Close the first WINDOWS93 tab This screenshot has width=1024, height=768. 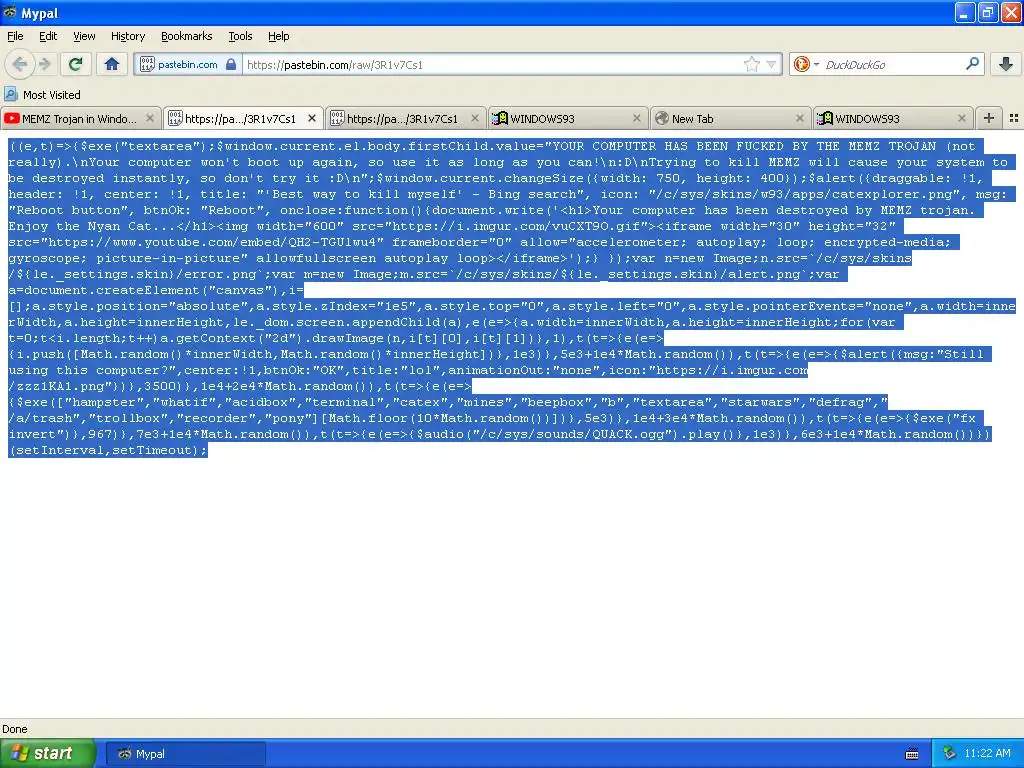637,118
